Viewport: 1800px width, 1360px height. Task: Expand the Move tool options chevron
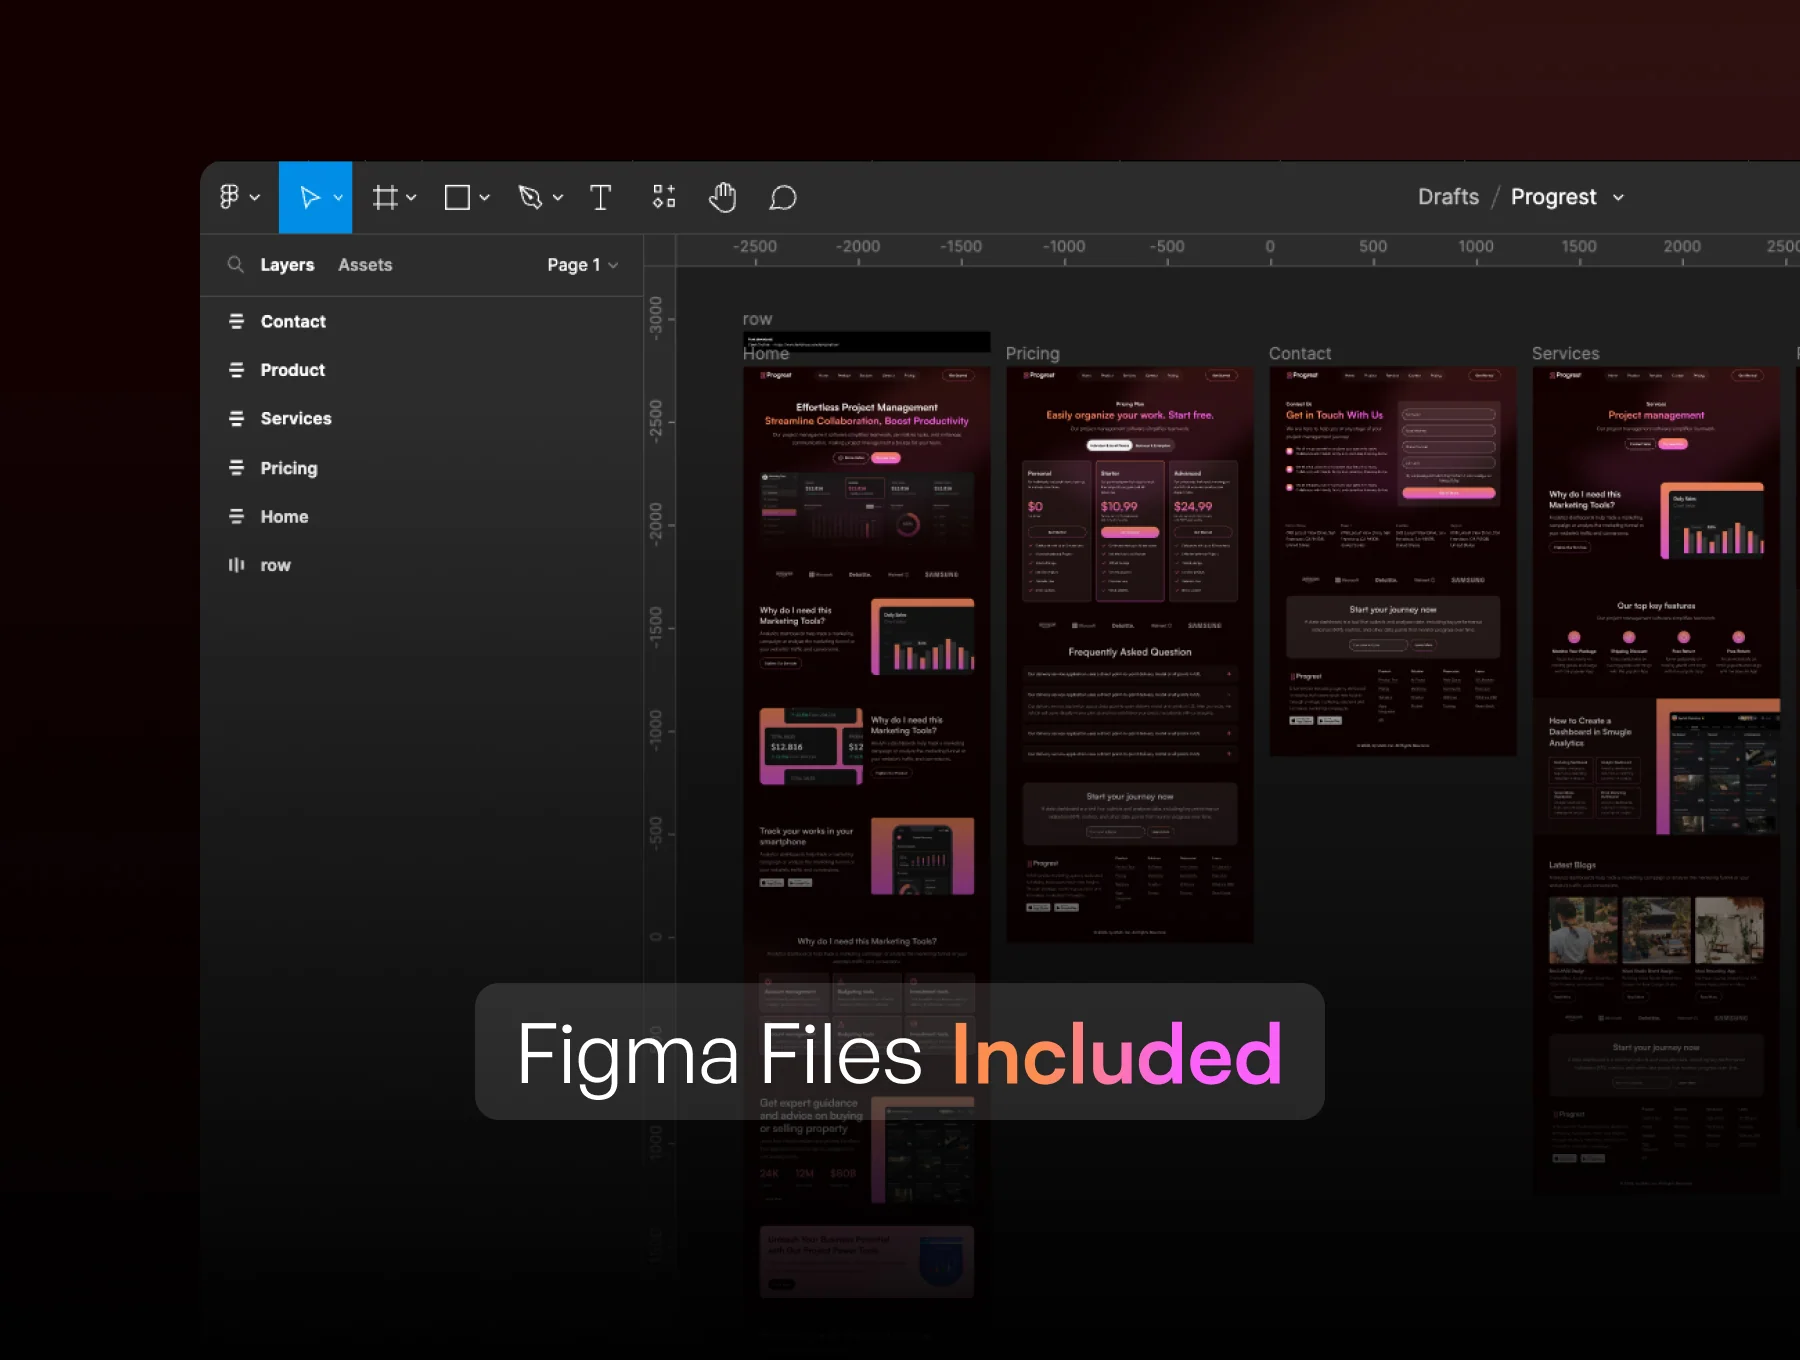point(338,198)
